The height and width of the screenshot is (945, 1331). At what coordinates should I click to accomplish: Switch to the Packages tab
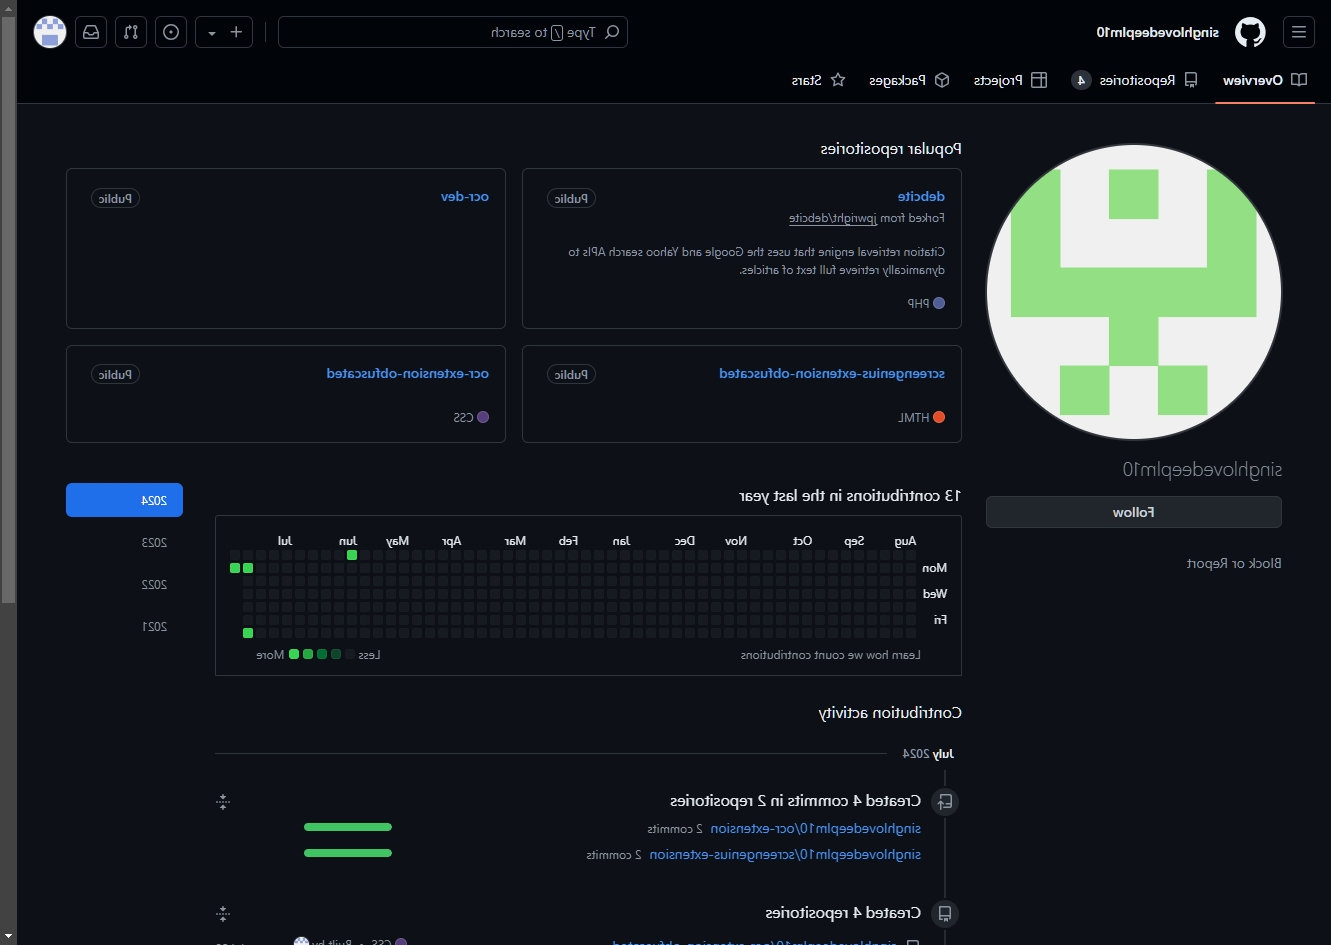click(x=909, y=80)
